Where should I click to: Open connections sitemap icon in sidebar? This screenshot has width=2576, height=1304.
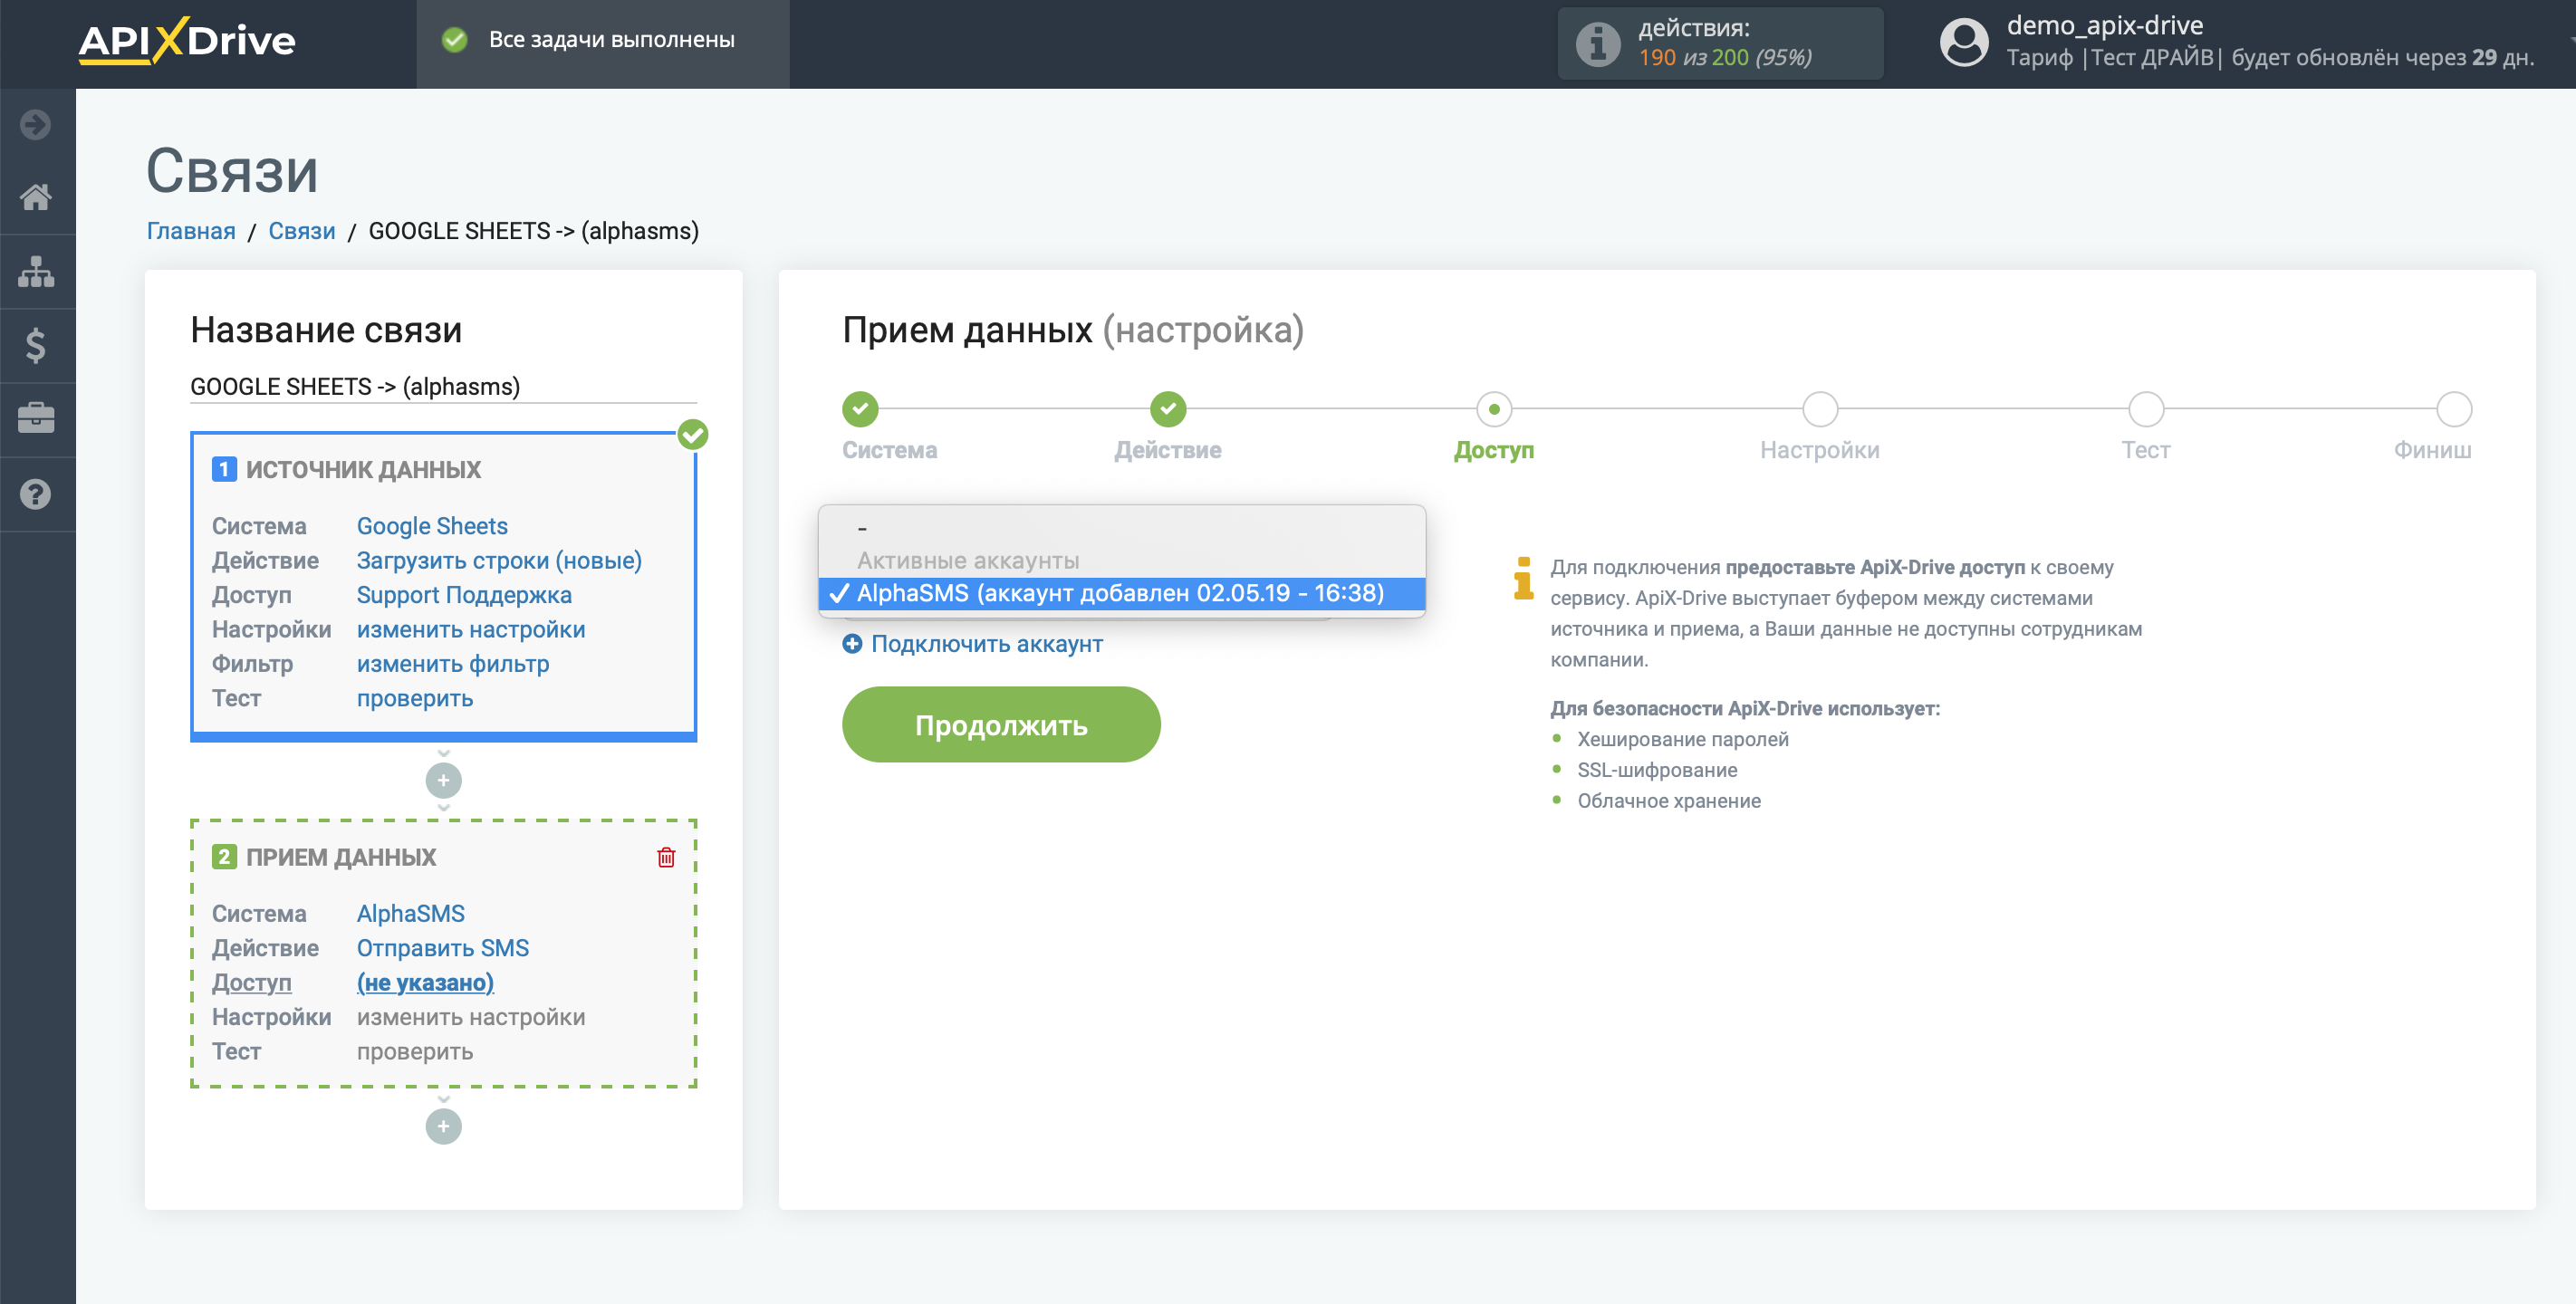pos(36,271)
